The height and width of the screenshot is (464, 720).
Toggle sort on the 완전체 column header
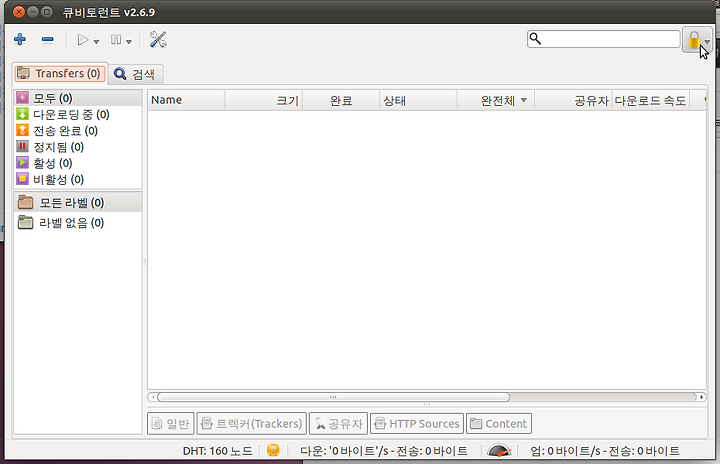[496, 100]
